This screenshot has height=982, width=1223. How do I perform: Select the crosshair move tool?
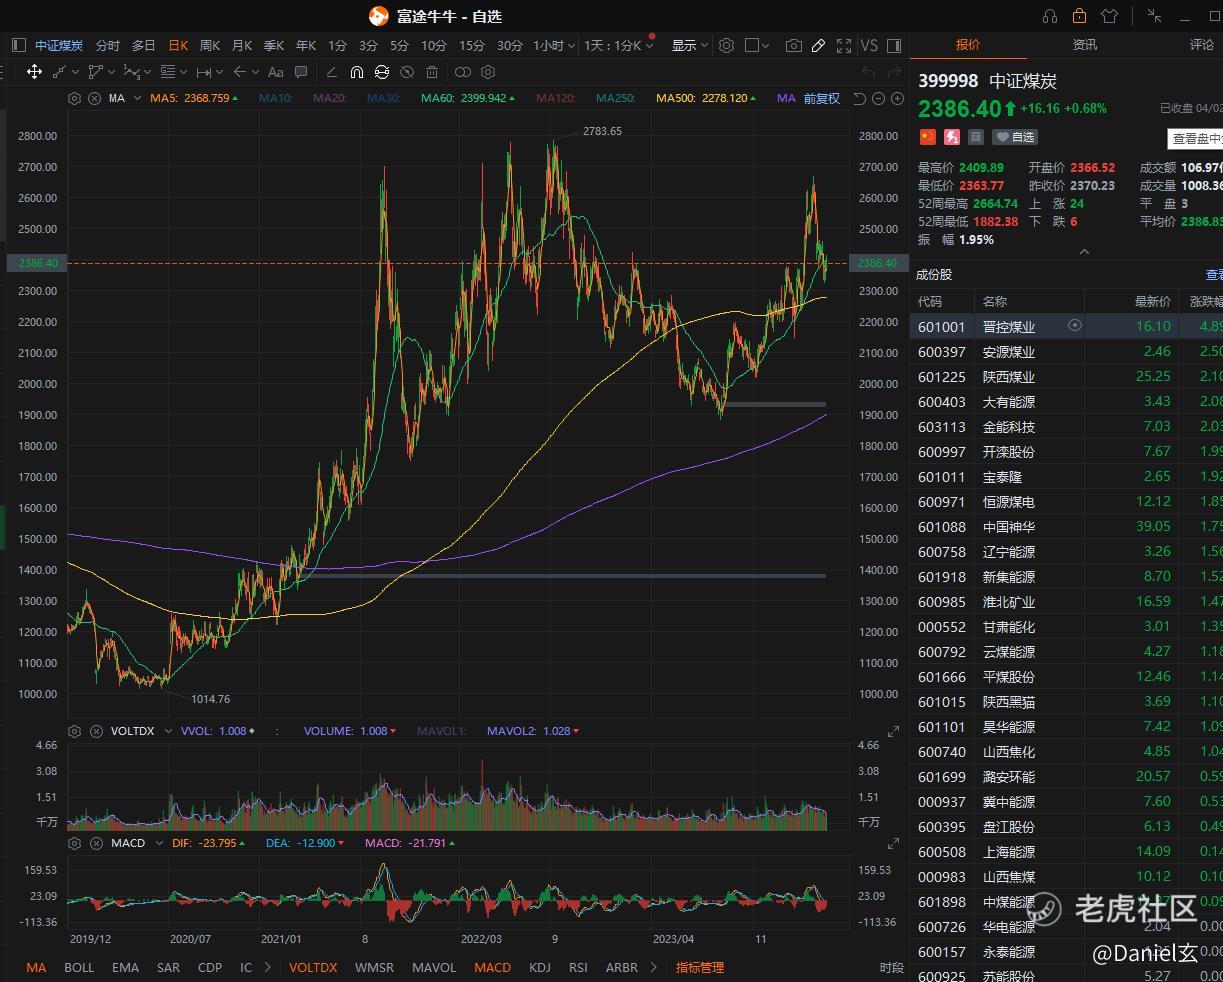[x=34, y=72]
